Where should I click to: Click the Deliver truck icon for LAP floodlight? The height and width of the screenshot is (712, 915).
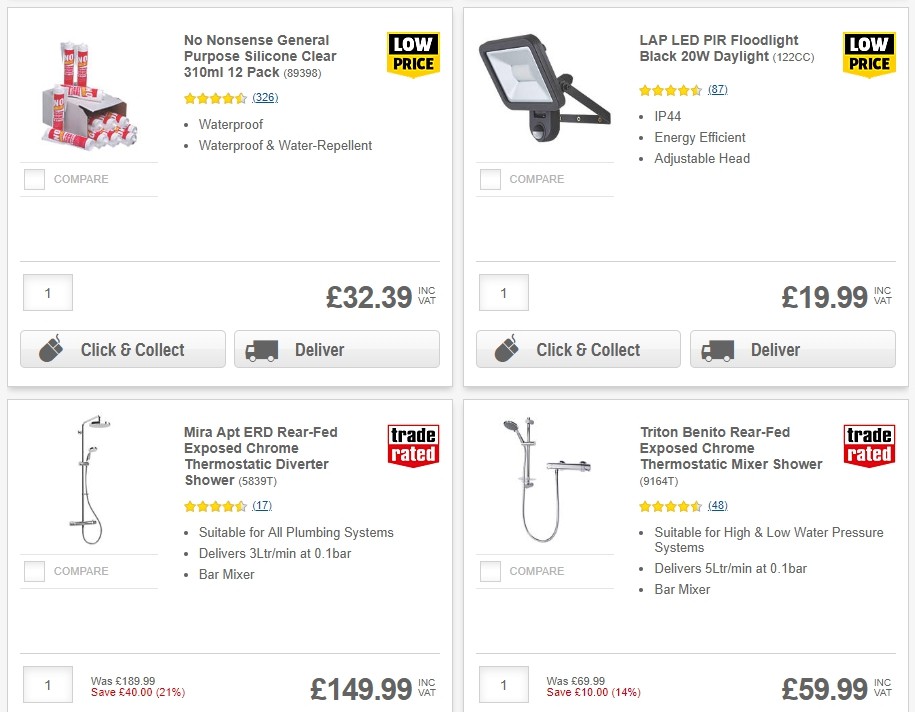click(x=716, y=350)
